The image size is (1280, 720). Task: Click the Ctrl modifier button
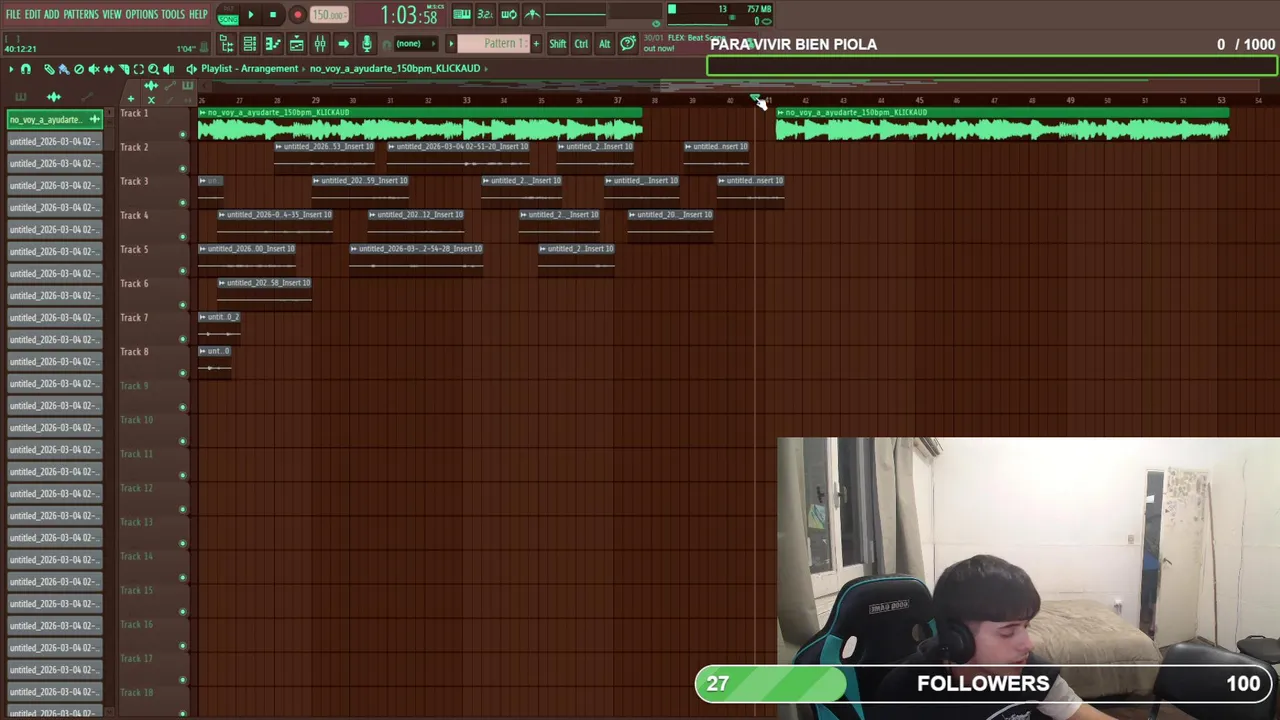tap(581, 44)
